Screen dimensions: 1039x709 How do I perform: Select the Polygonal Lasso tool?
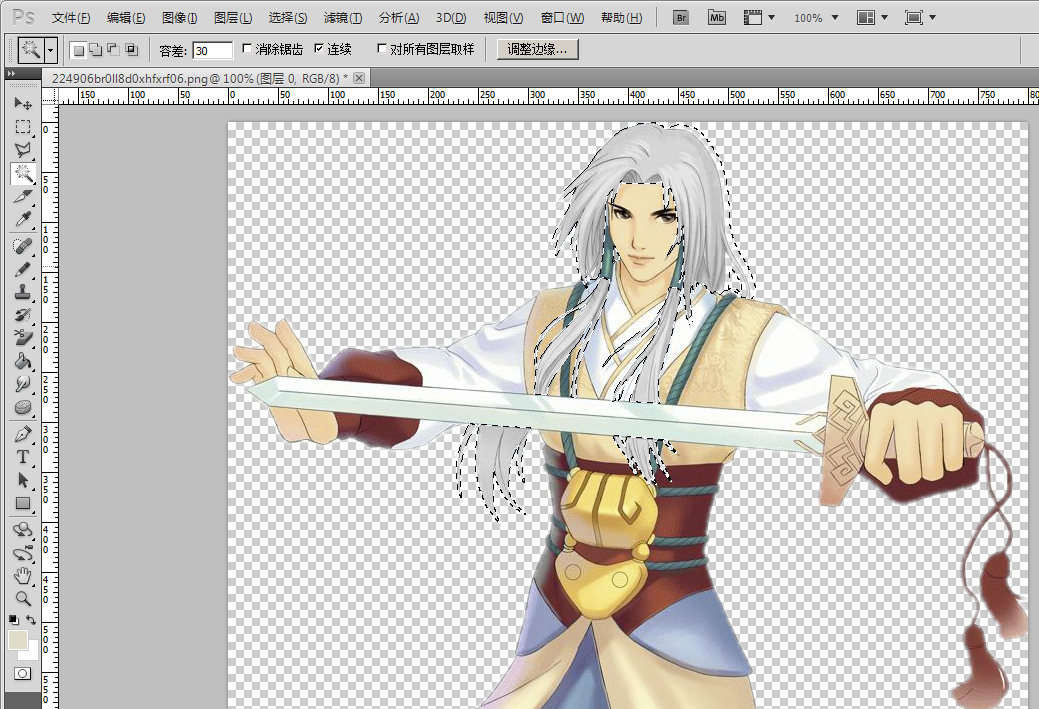(23, 150)
